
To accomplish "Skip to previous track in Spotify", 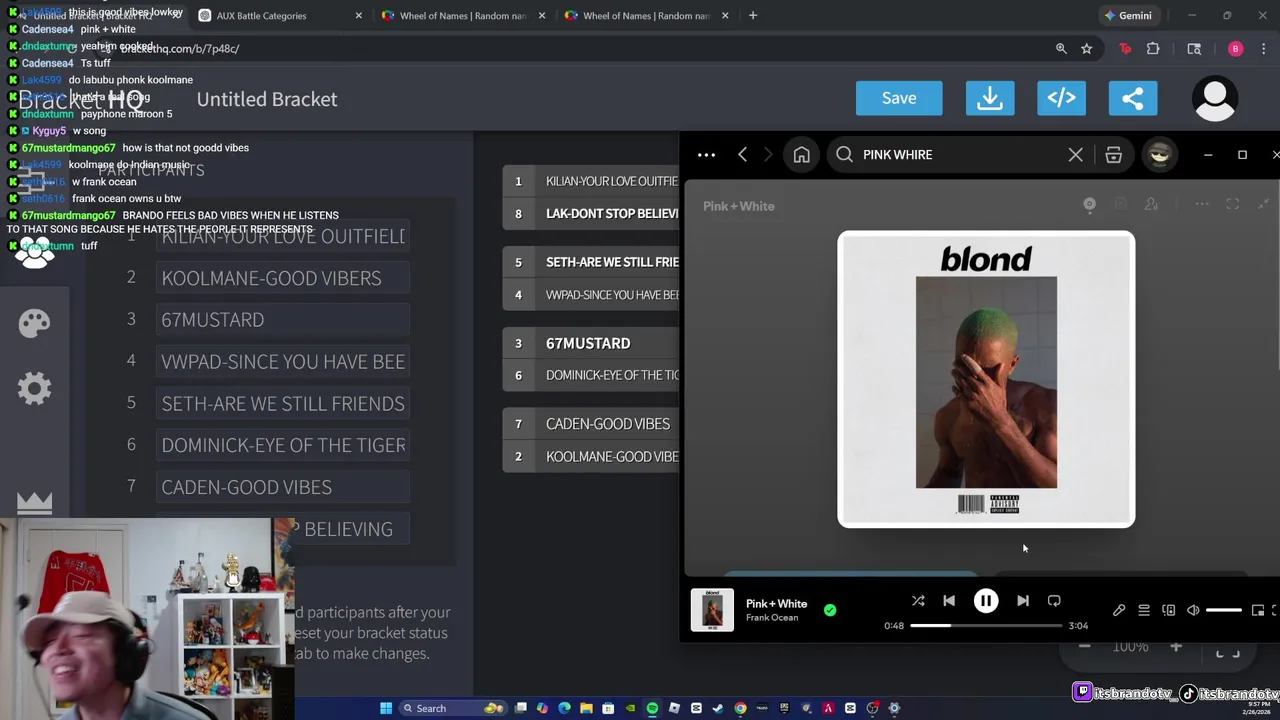I will pos(949,601).
